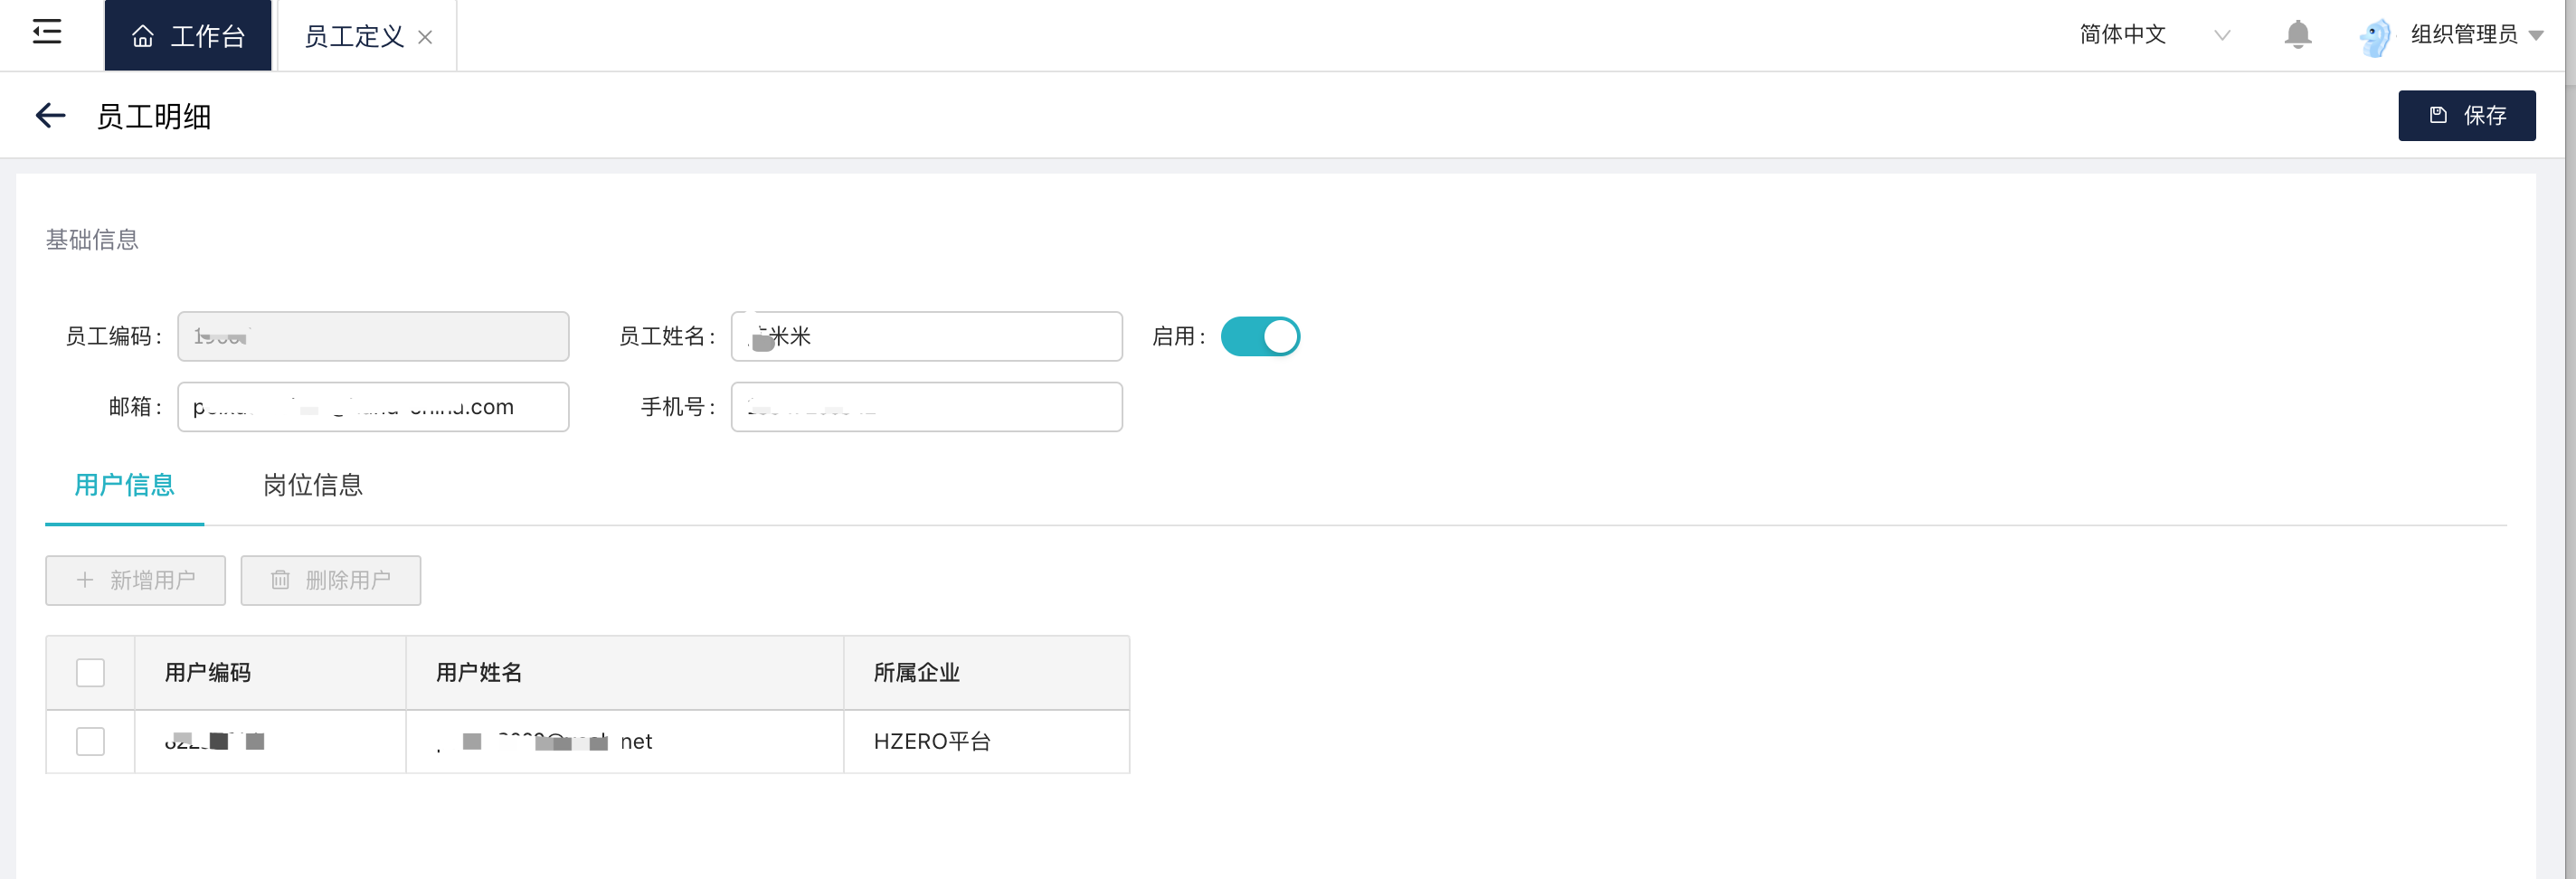2576x879 pixels.
Task: Close the 员工定义 tab
Action: pos(425,38)
